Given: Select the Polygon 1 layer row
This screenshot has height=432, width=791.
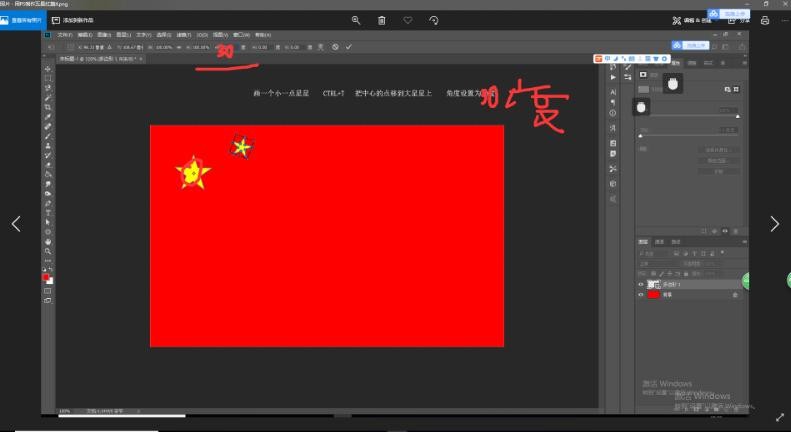Looking at the screenshot, I should pos(692,285).
